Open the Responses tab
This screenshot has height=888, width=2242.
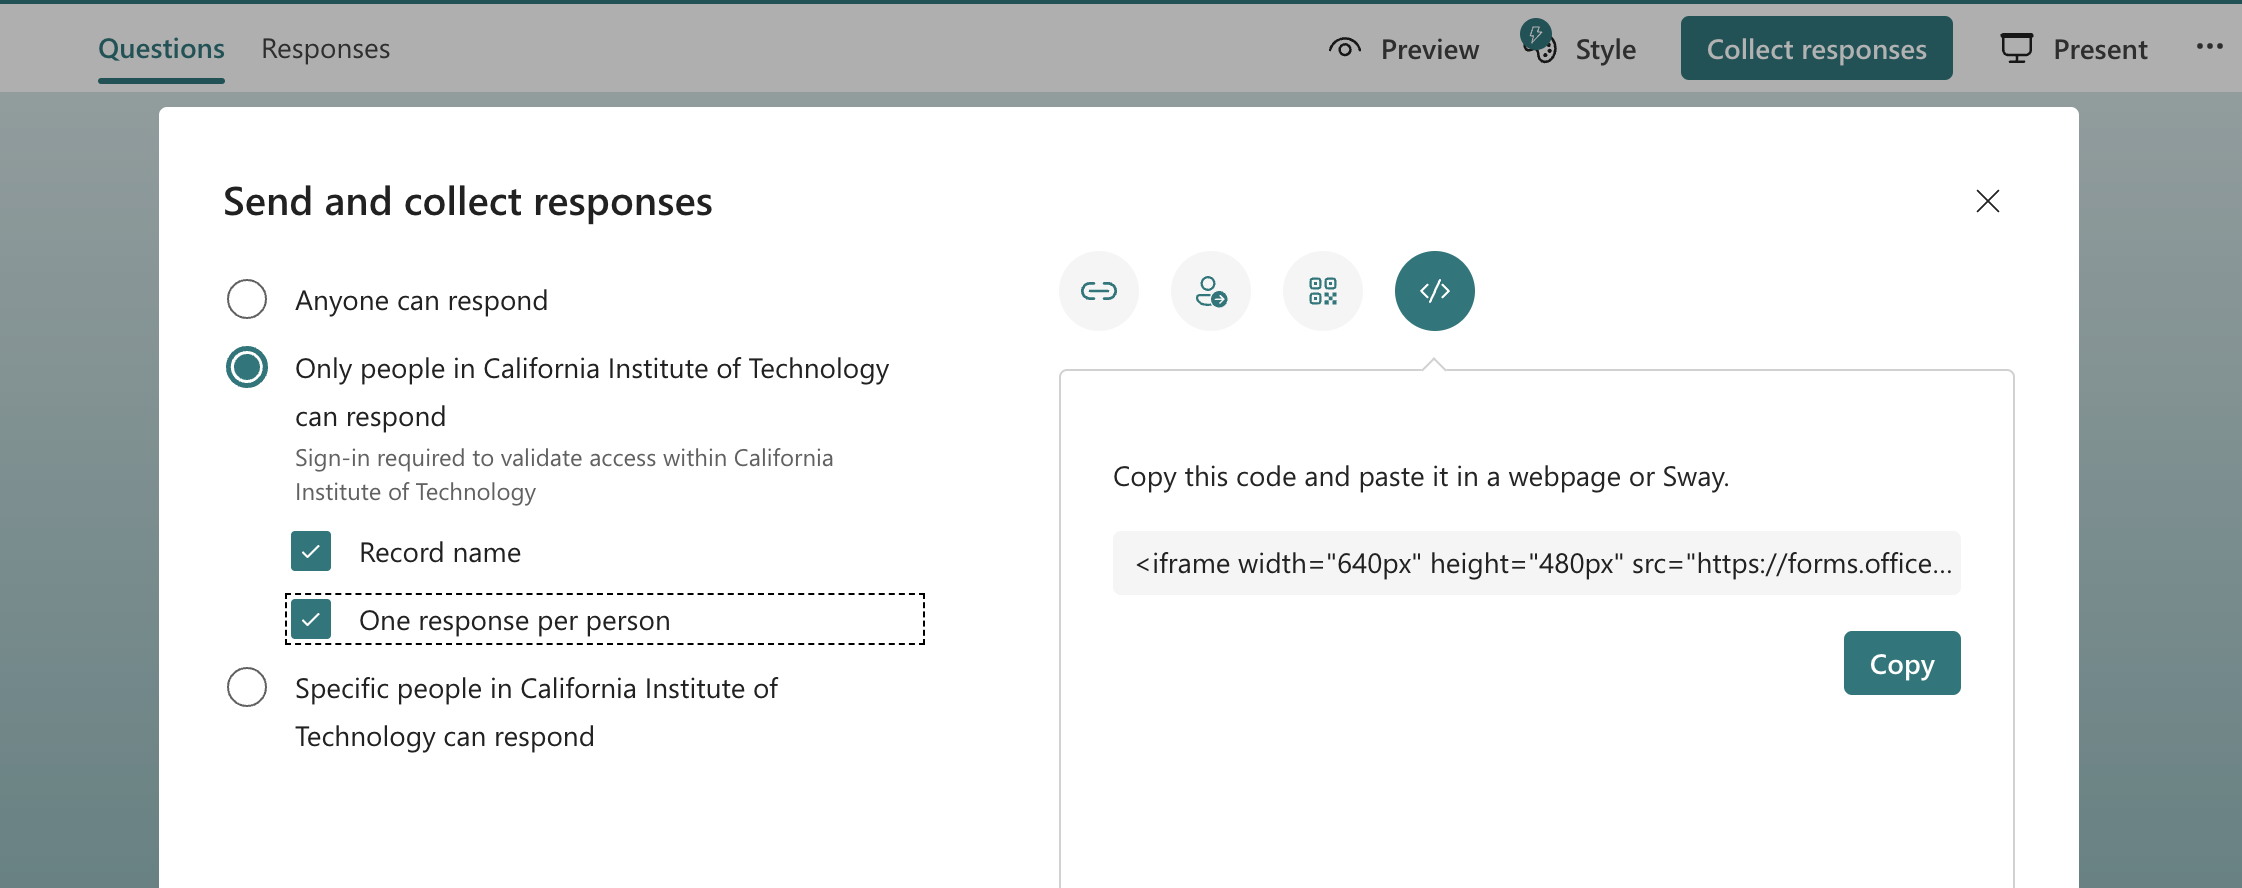pyautogui.click(x=325, y=48)
